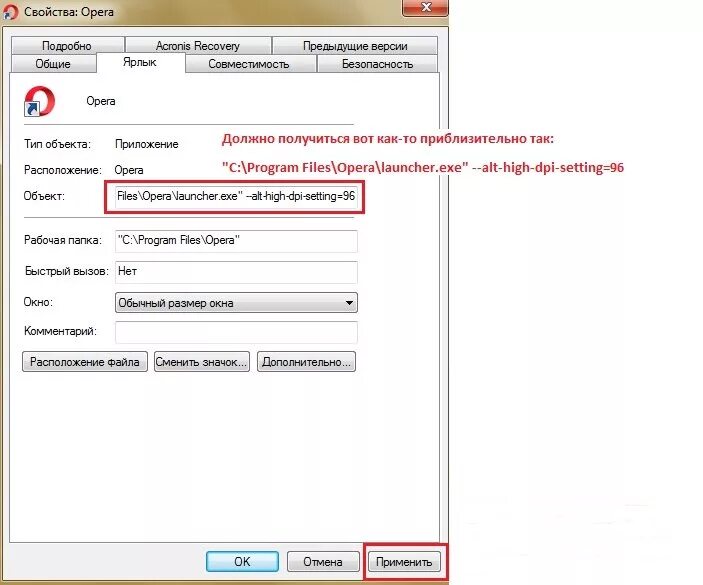The width and height of the screenshot is (703, 585).
Task: Click the Рабочая папка field
Action: (236, 241)
